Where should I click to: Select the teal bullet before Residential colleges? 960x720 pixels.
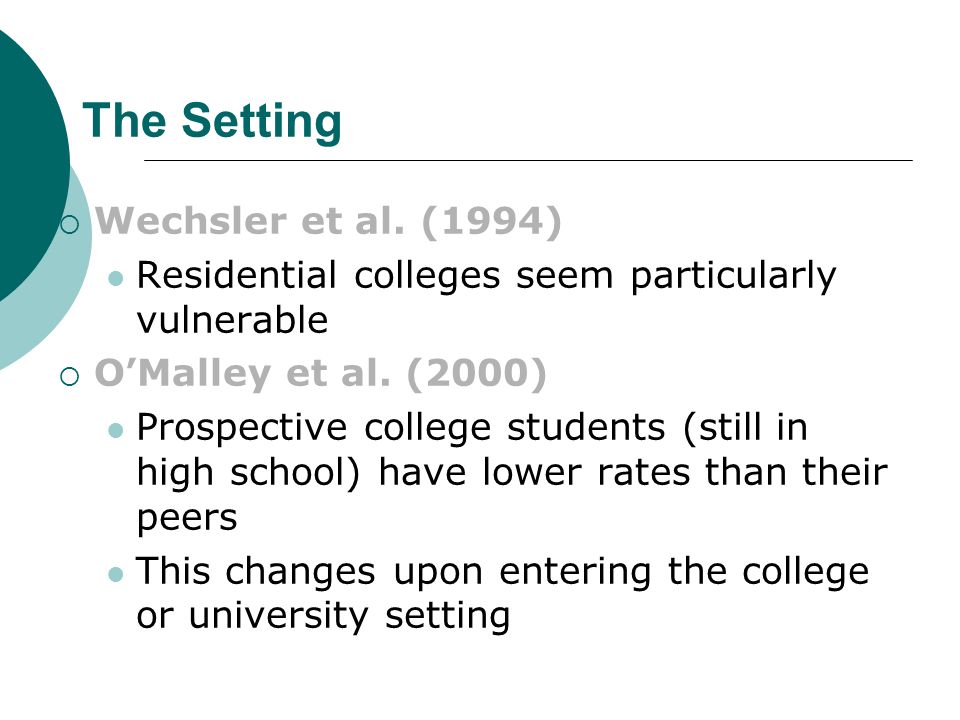[115, 279]
